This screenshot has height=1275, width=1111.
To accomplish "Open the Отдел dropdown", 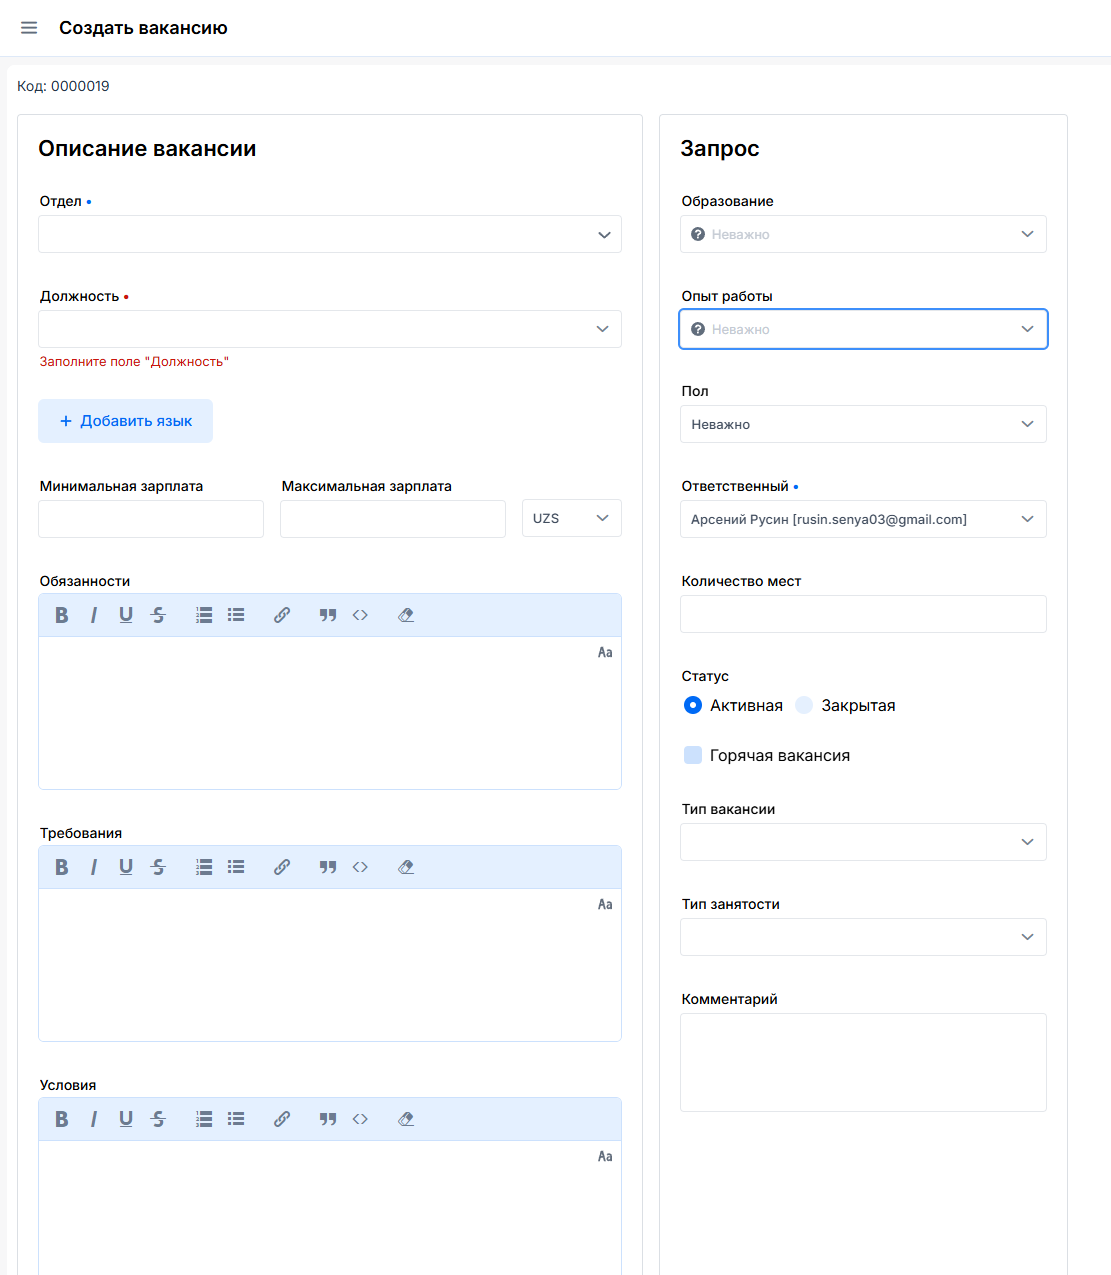I will pyautogui.click(x=330, y=234).
